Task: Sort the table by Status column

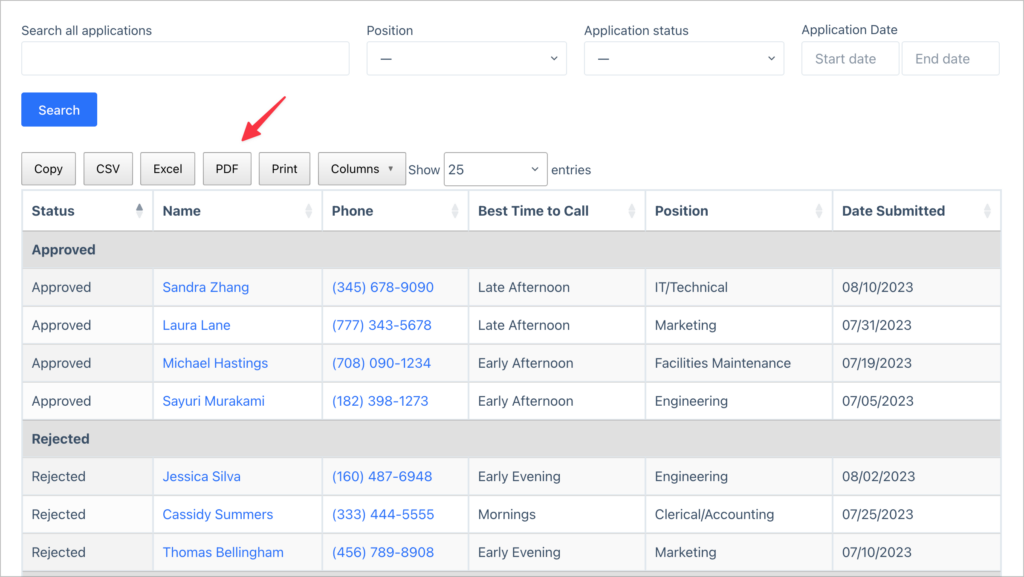Action: 88,211
